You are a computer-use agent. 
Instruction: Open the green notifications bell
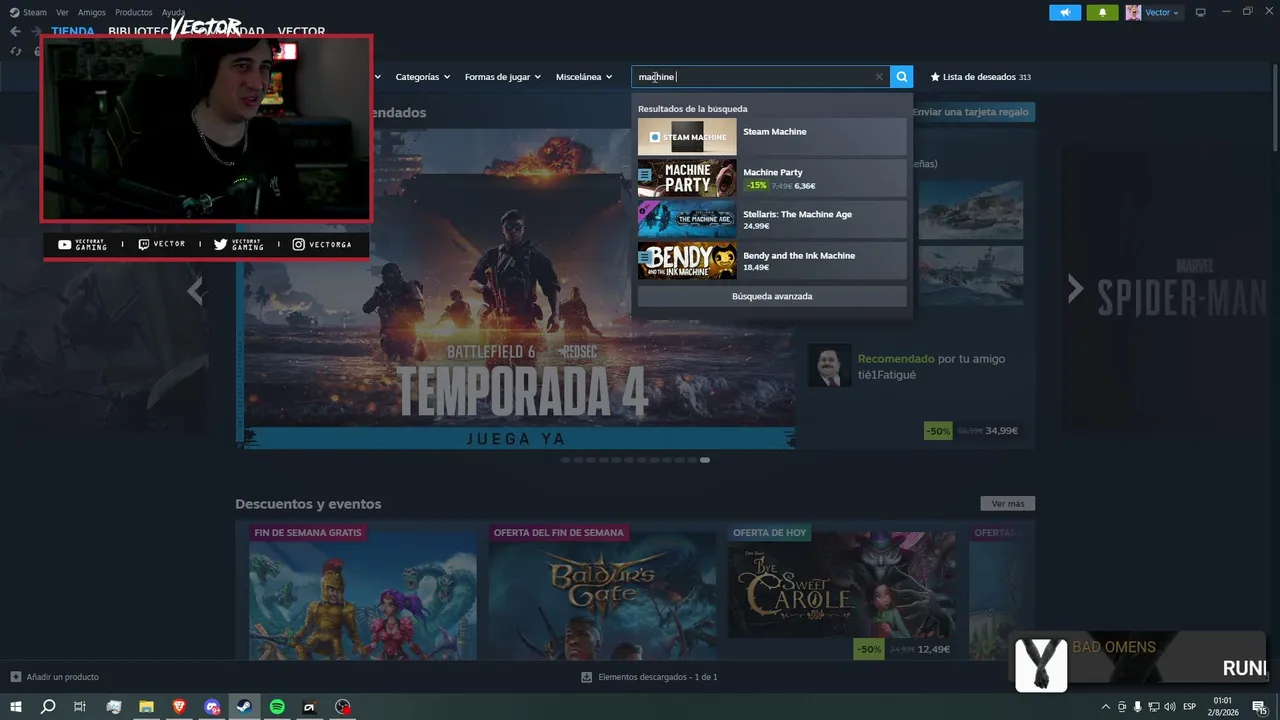(1102, 12)
